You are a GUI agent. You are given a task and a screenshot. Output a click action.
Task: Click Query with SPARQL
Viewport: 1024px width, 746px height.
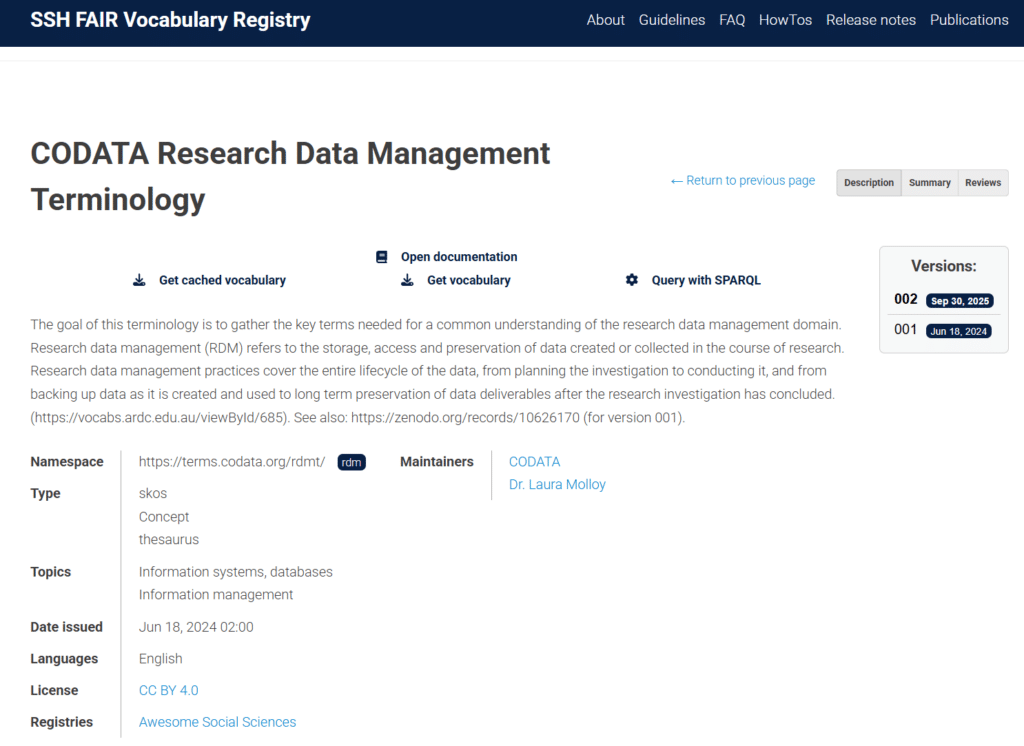(x=706, y=280)
